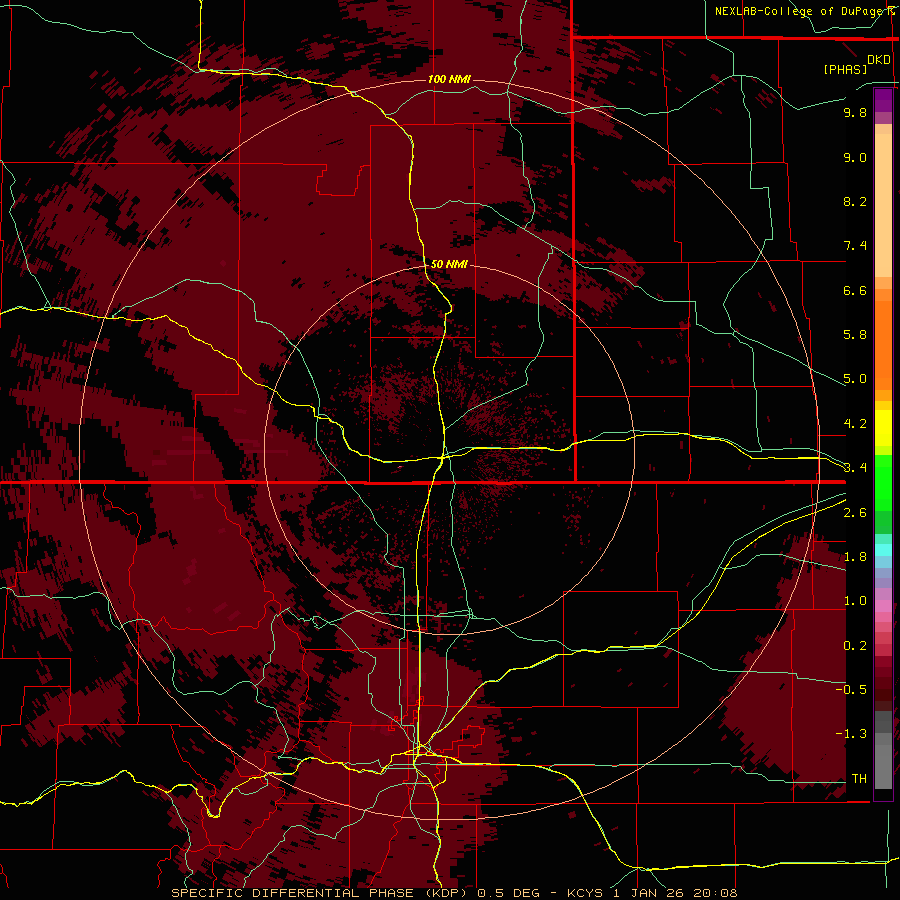The width and height of the screenshot is (900, 900).
Task: Click the 1.0 legend value
Action: 855,601
